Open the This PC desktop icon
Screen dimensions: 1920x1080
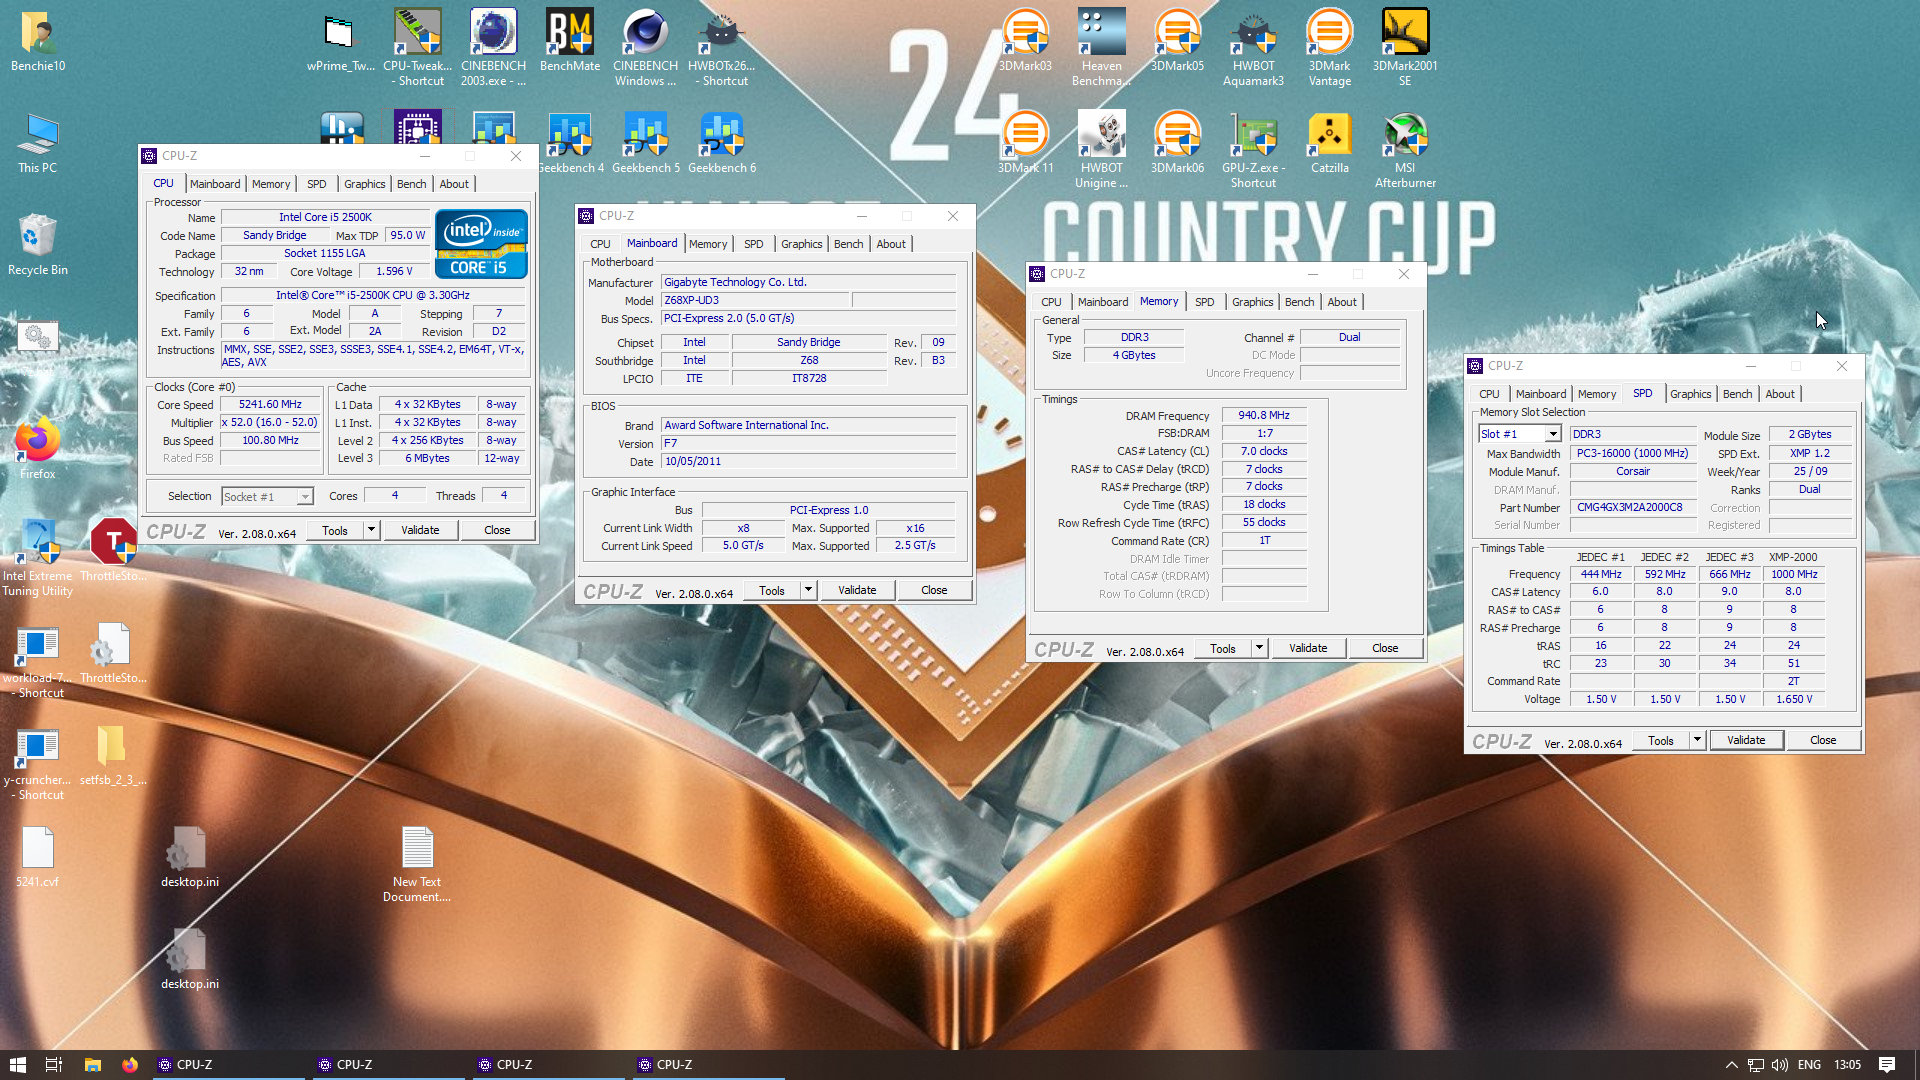(37, 135)
